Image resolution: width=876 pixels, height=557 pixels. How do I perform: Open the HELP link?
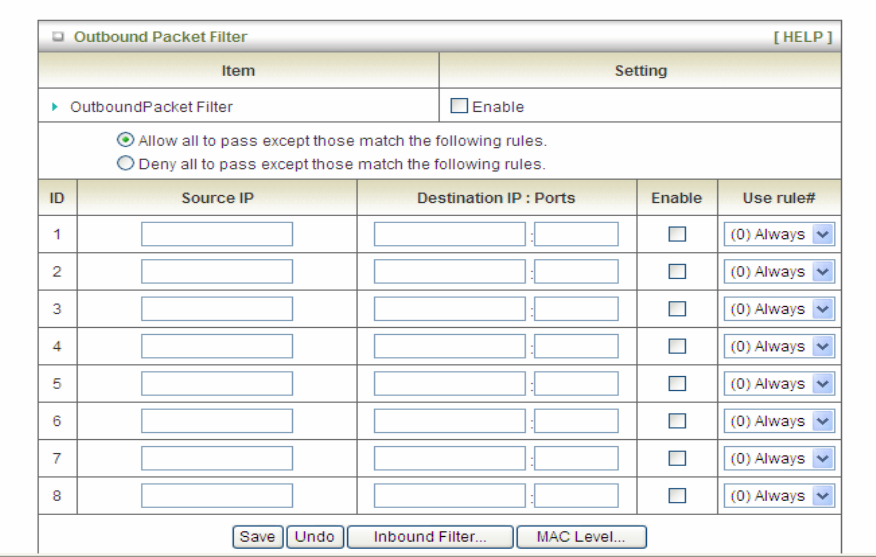pos(802,37)
